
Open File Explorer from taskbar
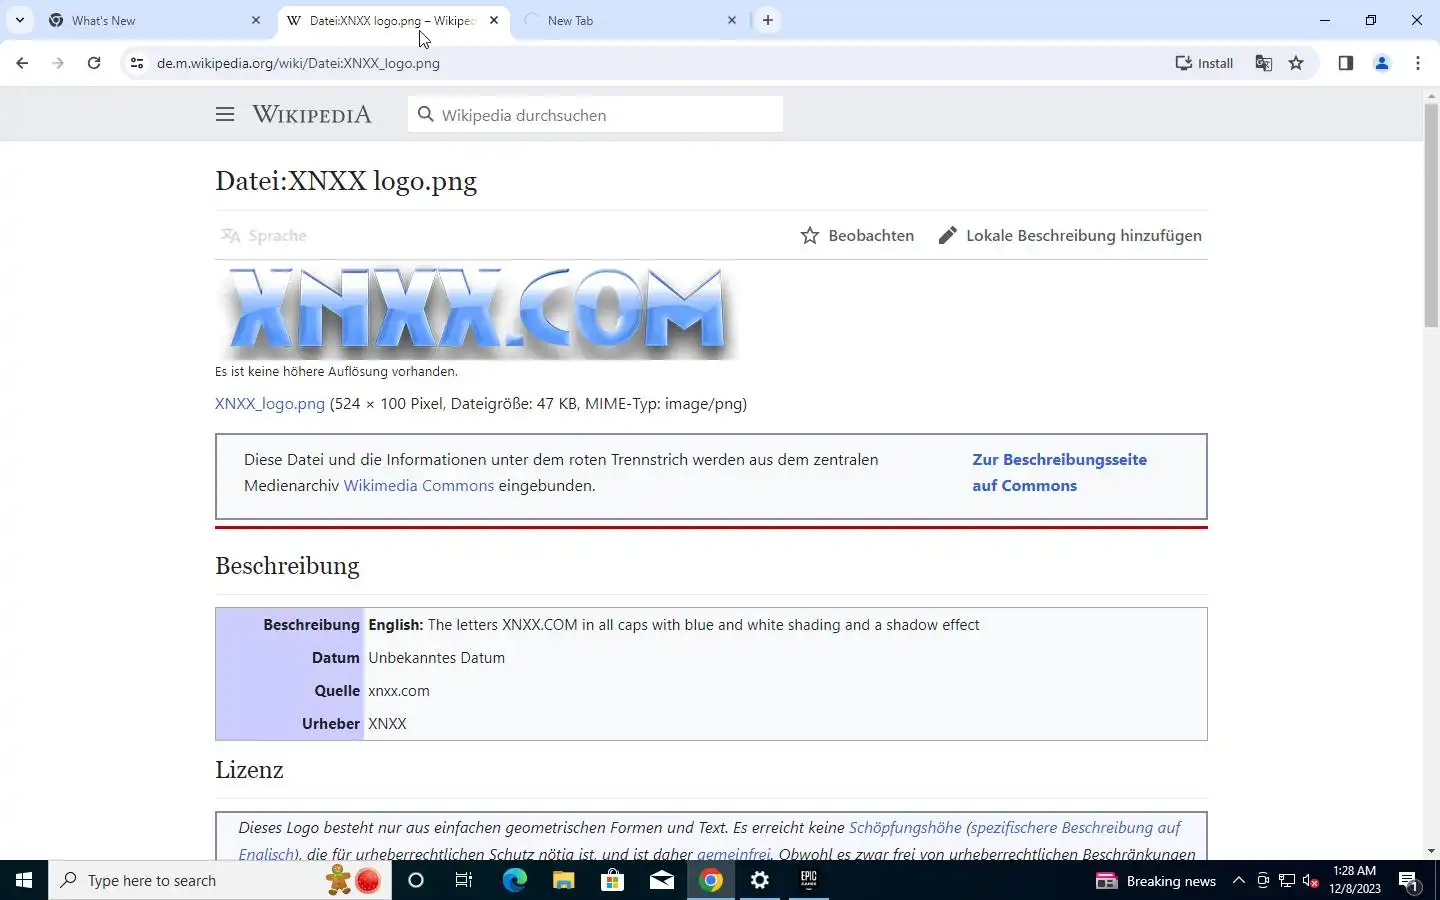click(x=563, y=880)
